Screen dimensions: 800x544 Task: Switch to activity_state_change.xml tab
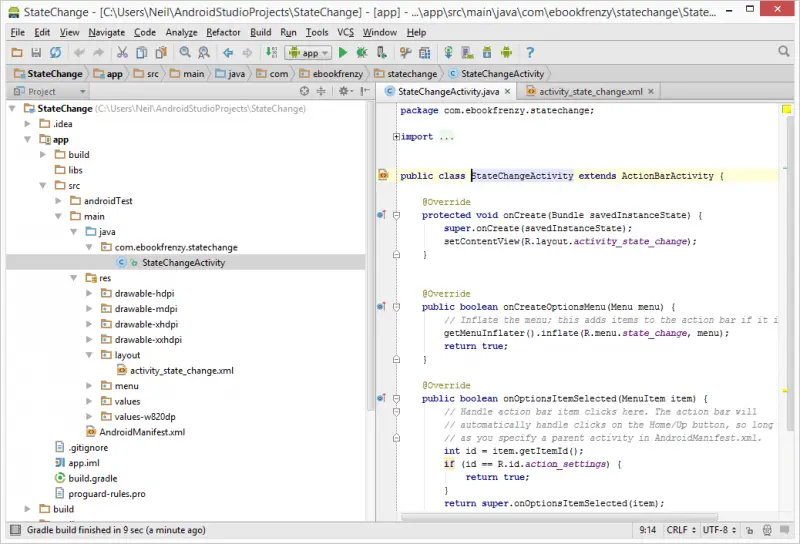[590, 91]
